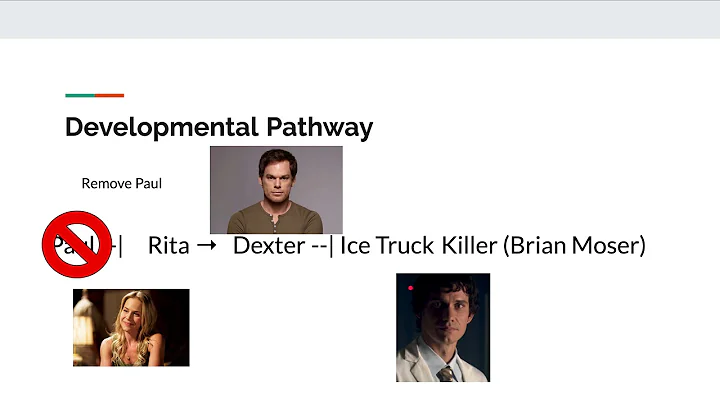Select the photo of the blonde woman

click(131, 327)
